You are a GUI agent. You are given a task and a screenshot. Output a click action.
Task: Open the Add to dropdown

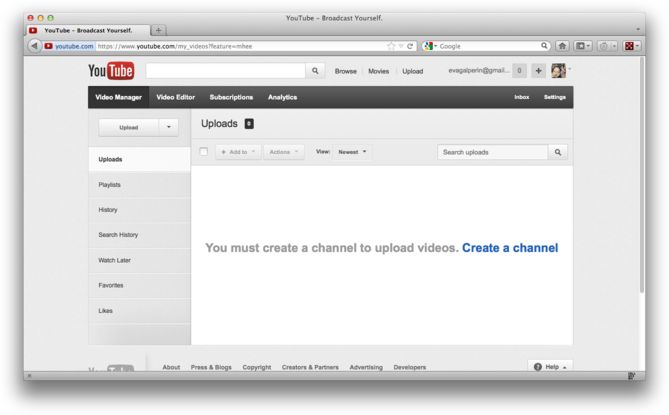(x=237, y=152)
